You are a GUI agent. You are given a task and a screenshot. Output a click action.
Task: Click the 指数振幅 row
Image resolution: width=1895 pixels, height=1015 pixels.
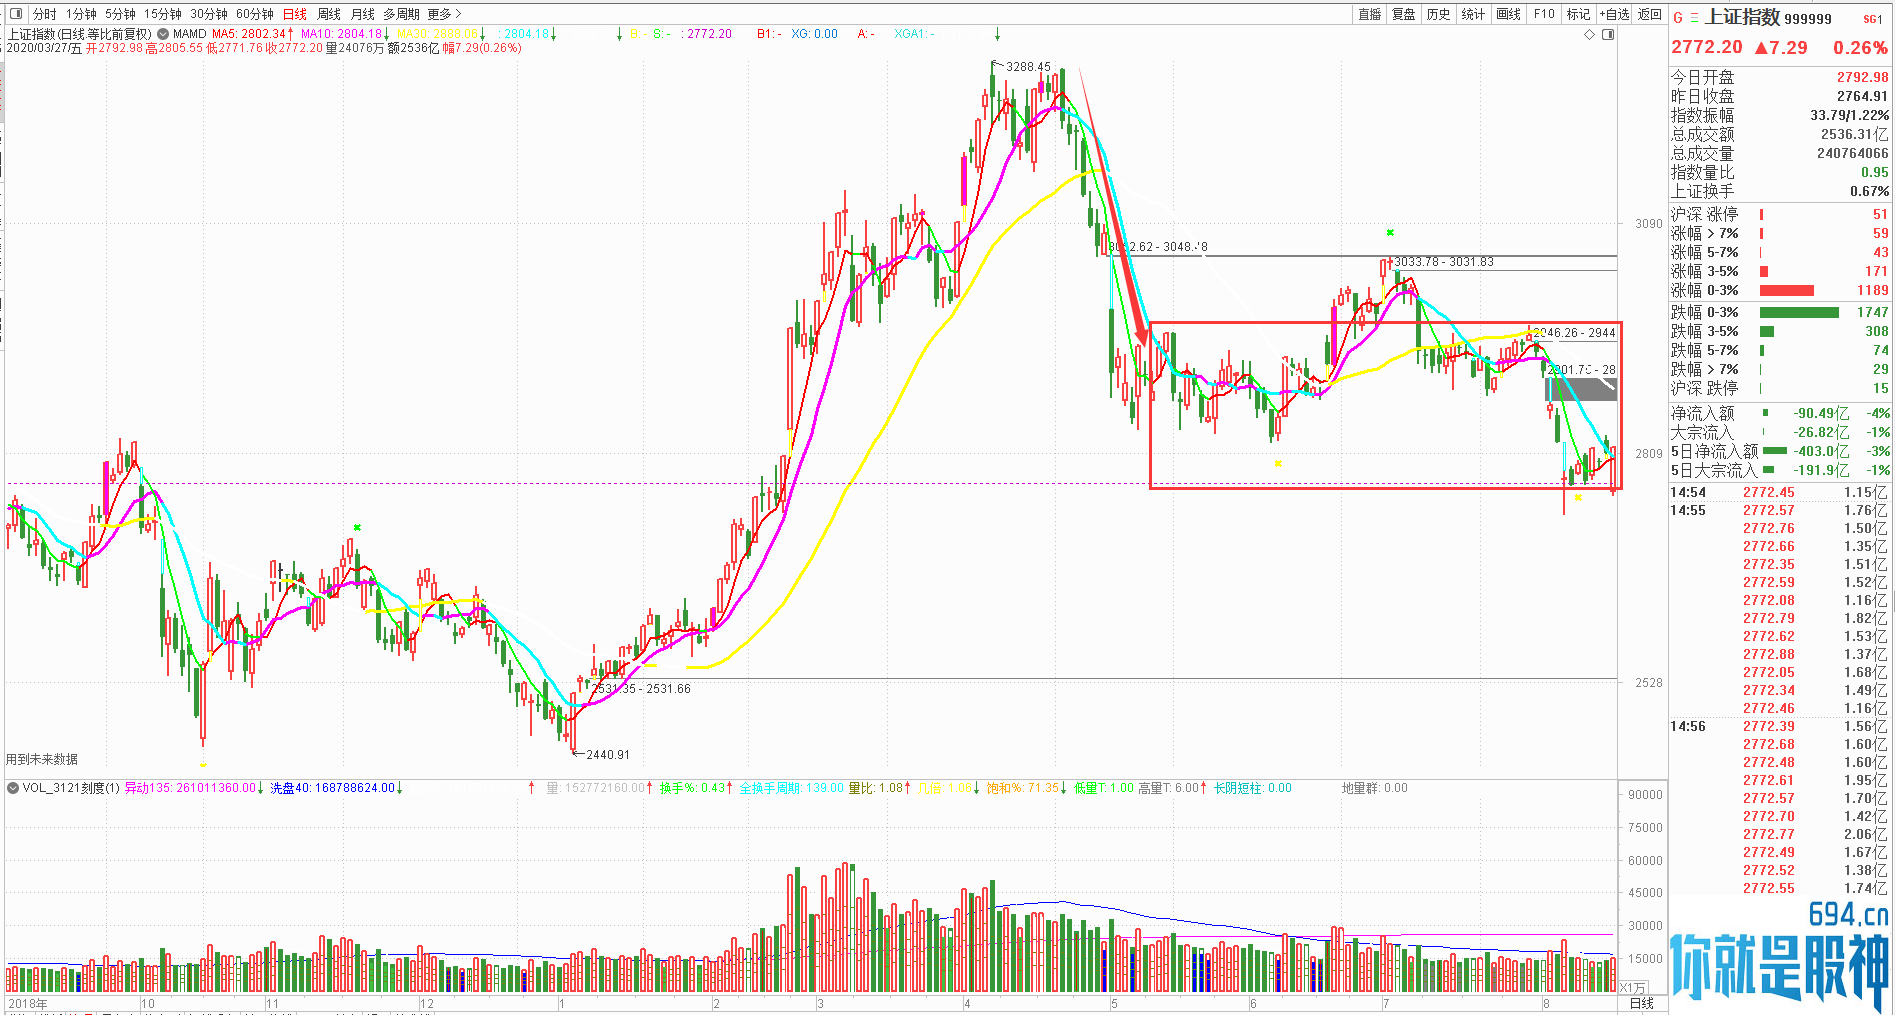[1780, 115]
